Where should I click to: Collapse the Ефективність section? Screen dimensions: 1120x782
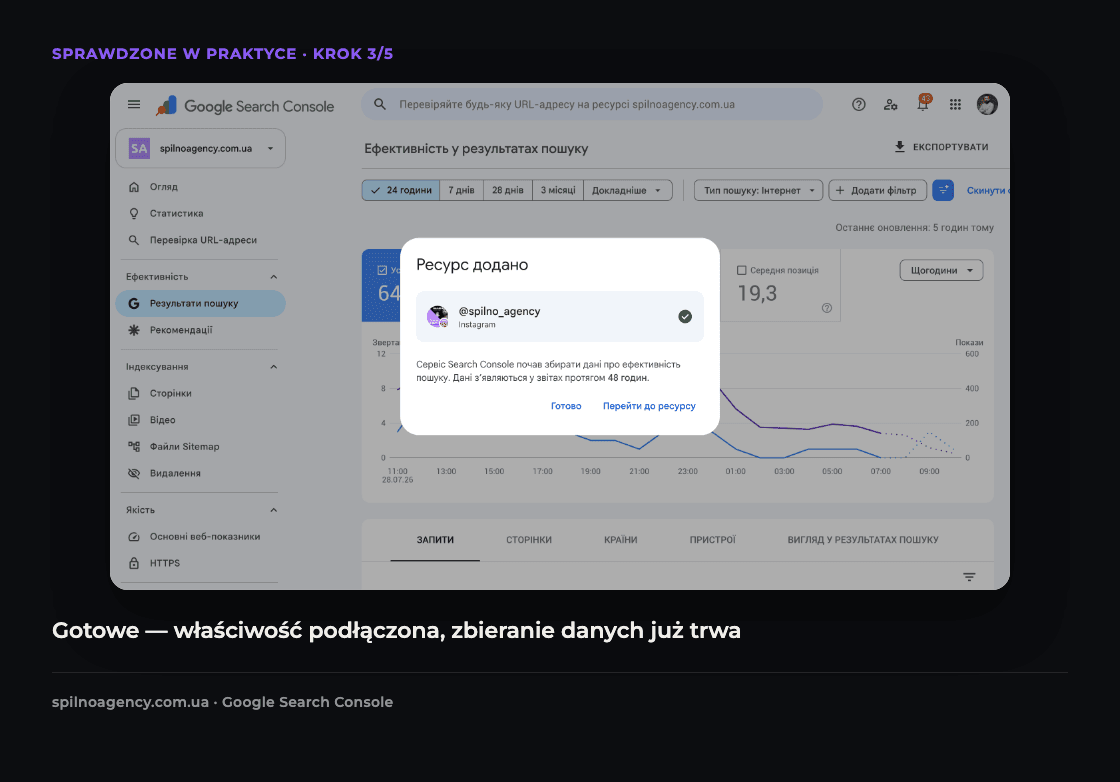tap(273, 276)
